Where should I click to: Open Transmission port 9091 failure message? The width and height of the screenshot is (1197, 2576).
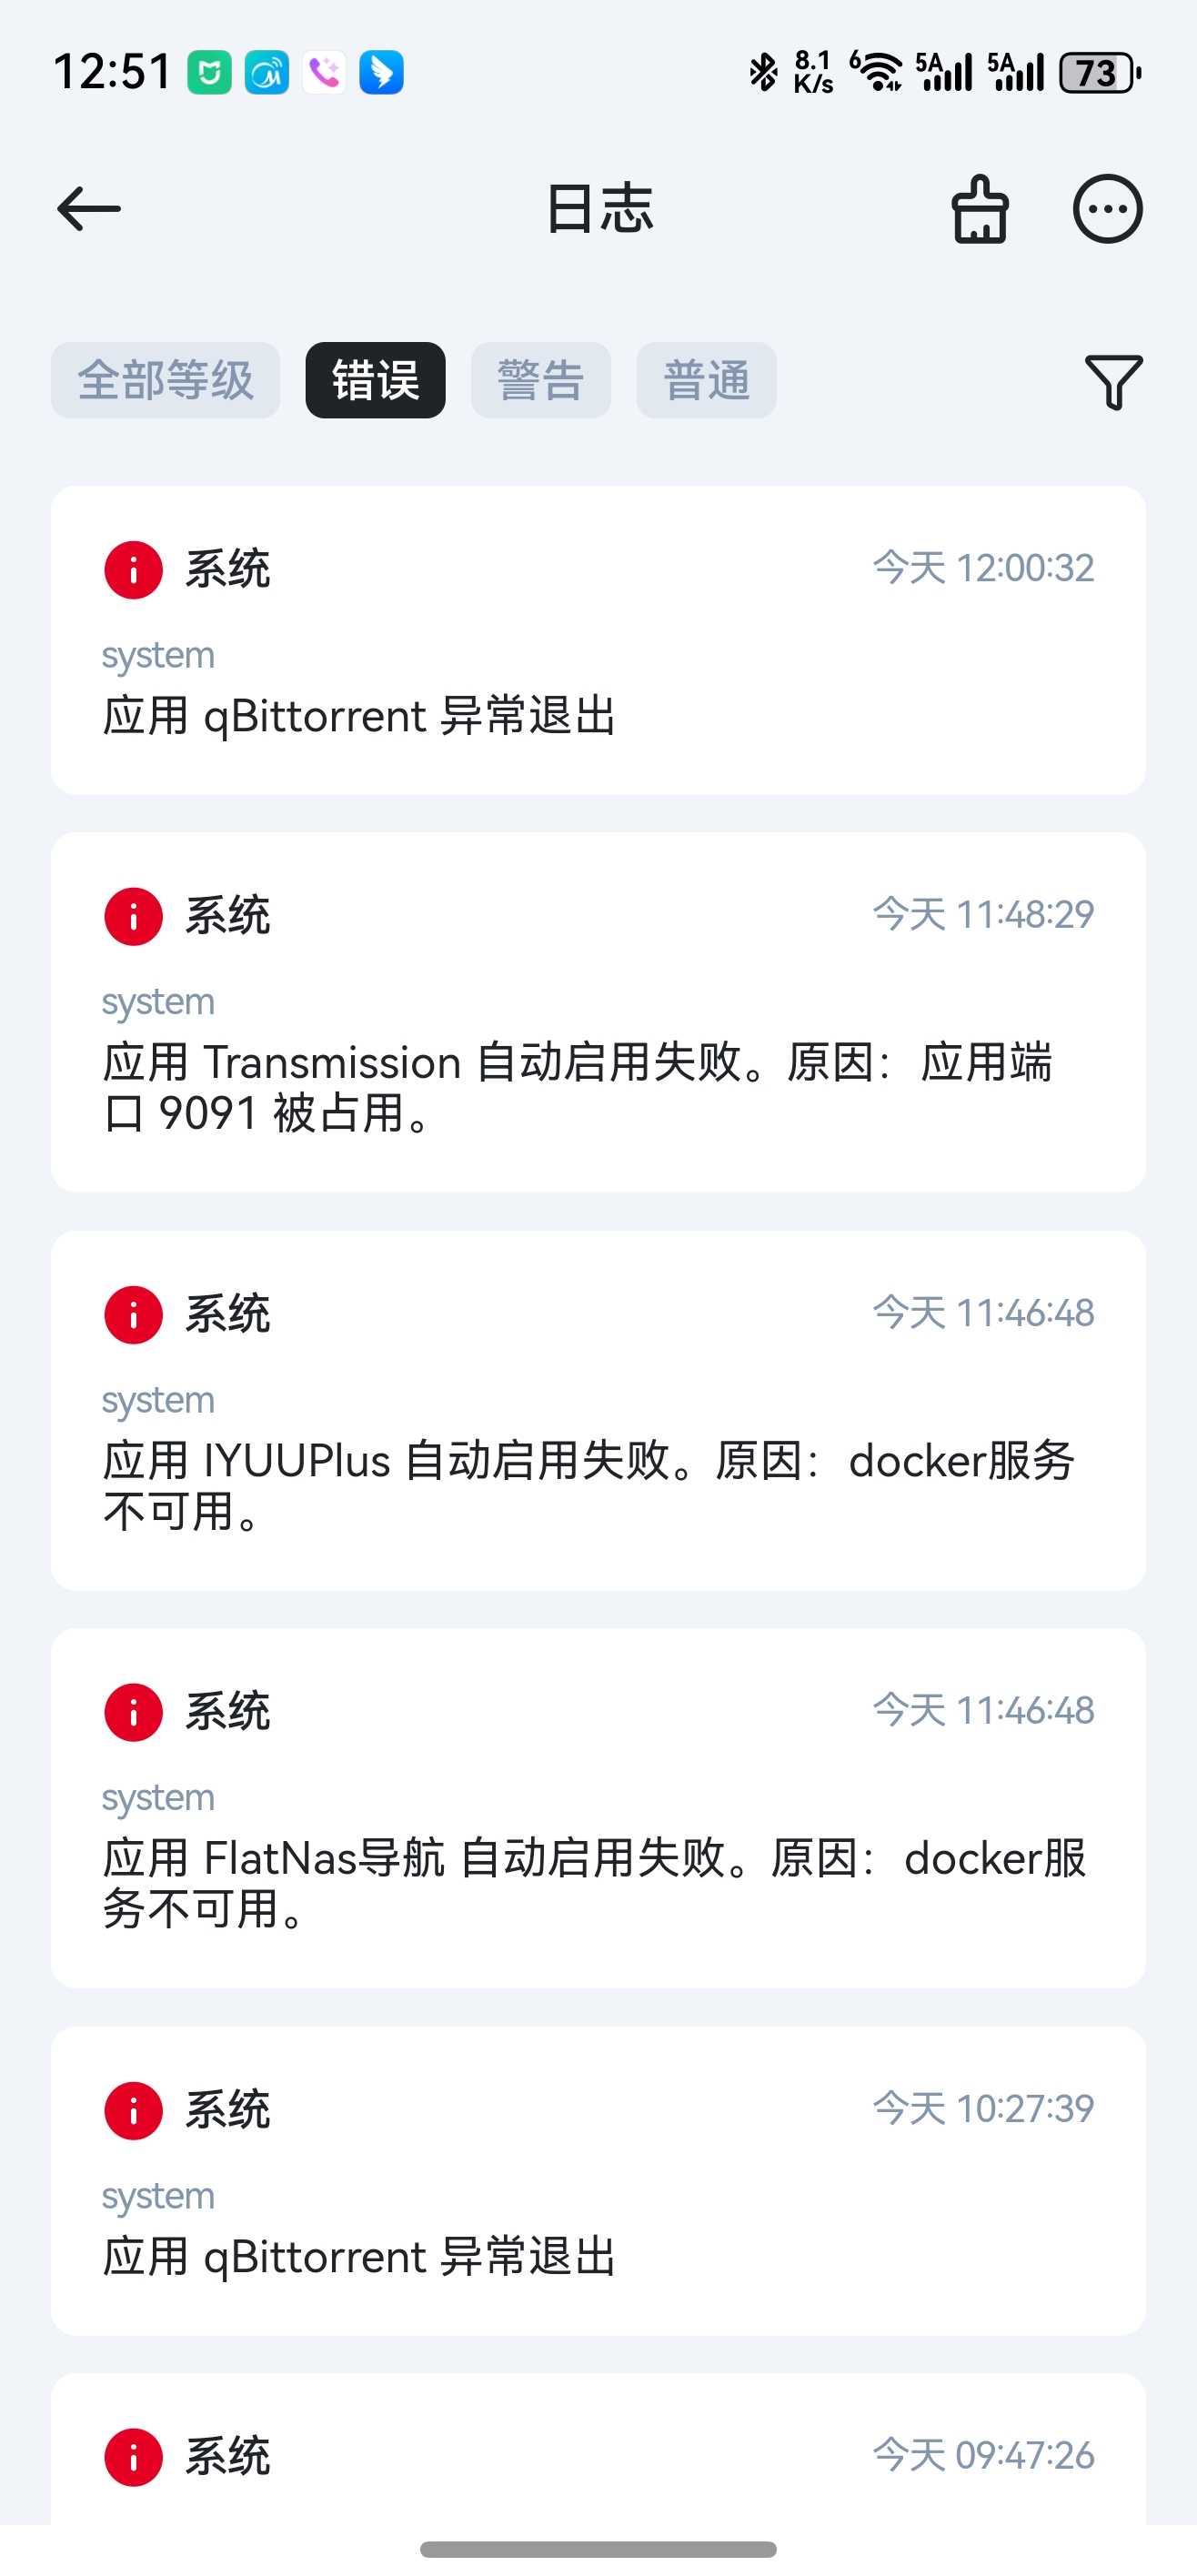(577, 1087)
